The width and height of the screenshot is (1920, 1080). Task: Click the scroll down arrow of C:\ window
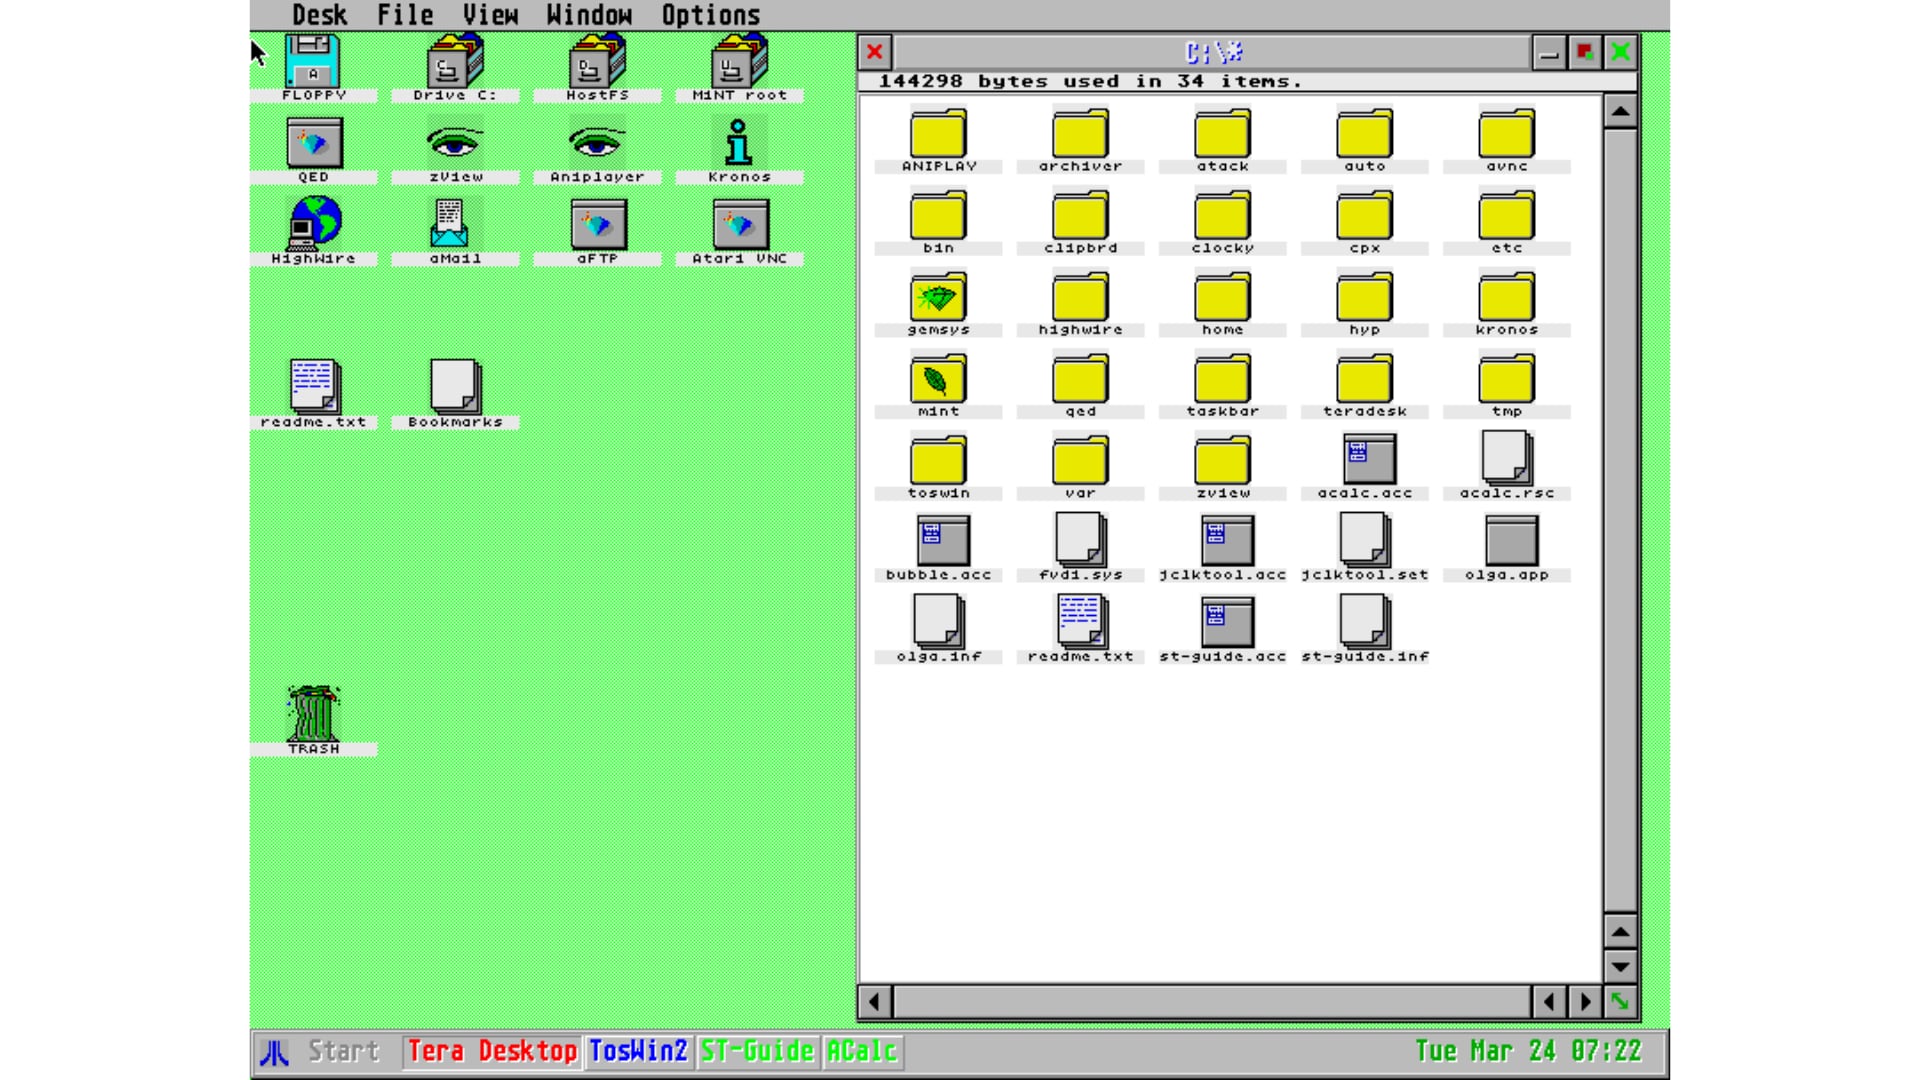[1620, 967]
